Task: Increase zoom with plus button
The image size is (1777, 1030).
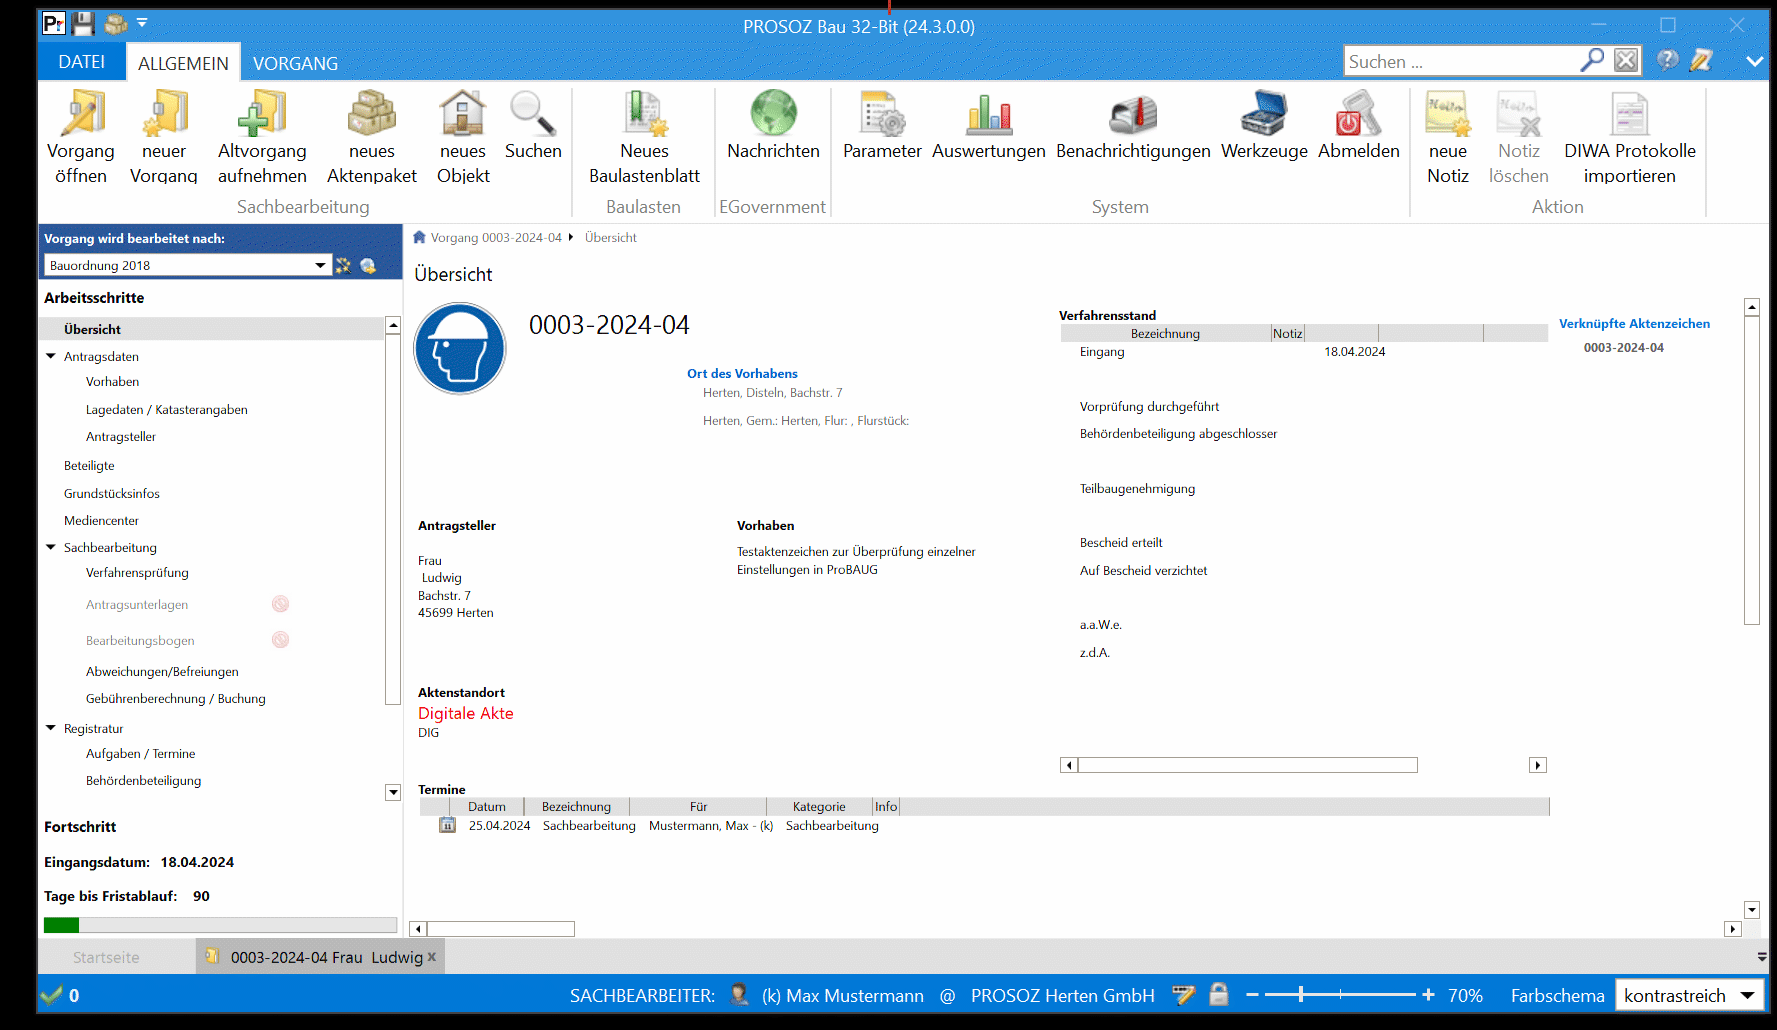Action: tap(1428, 995)
